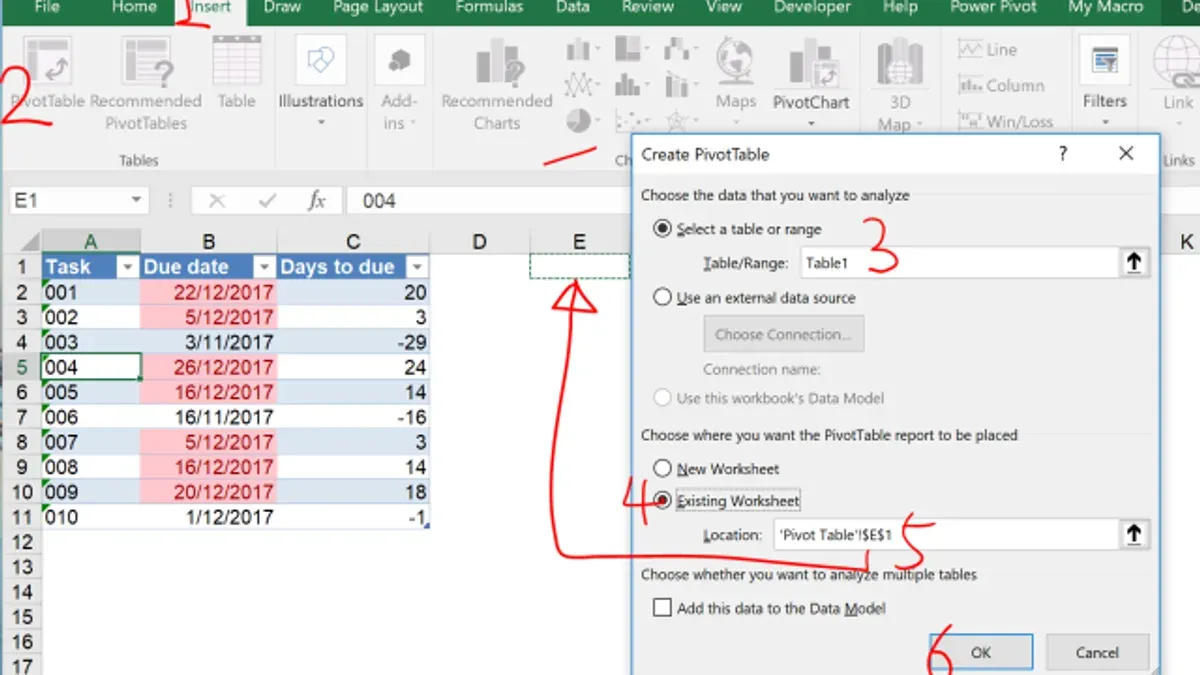Switch to the Review tab
1200x675 pixels.
point(648,8)
